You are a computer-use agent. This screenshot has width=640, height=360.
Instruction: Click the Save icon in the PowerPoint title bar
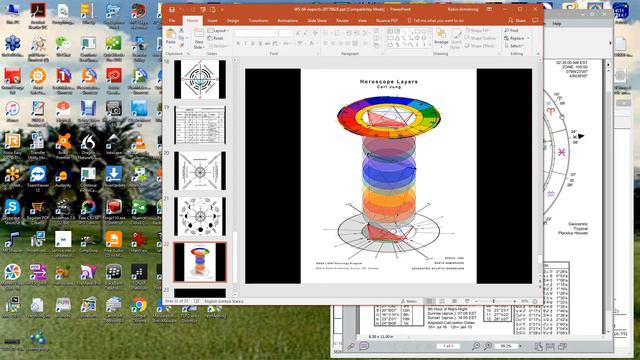click(x=172, y=9)
